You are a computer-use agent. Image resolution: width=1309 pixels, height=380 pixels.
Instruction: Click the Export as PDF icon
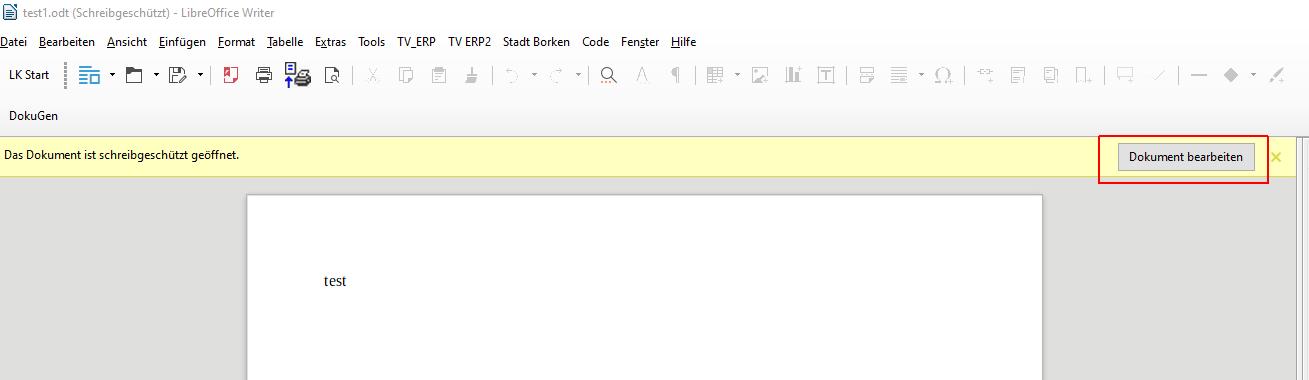(x=231, y=75)
